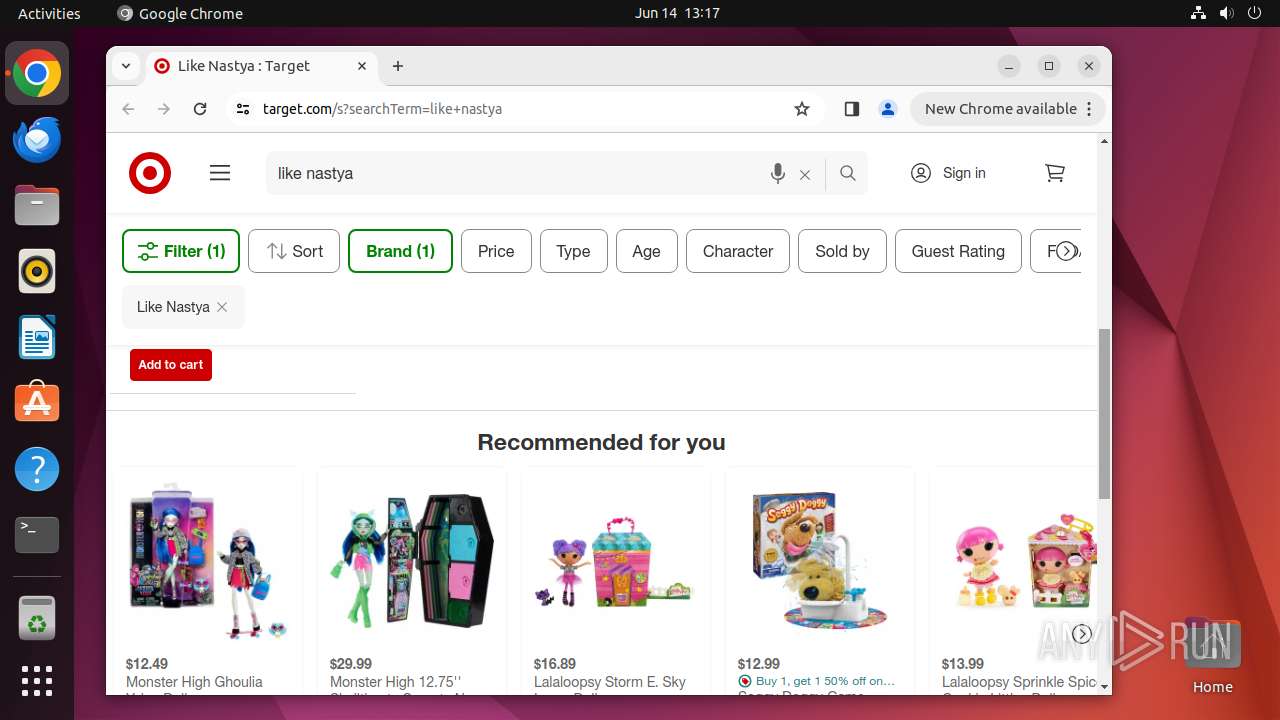Select the Like Nastya : Target tab
1280x720 pixels.
[x=262, y=66]
